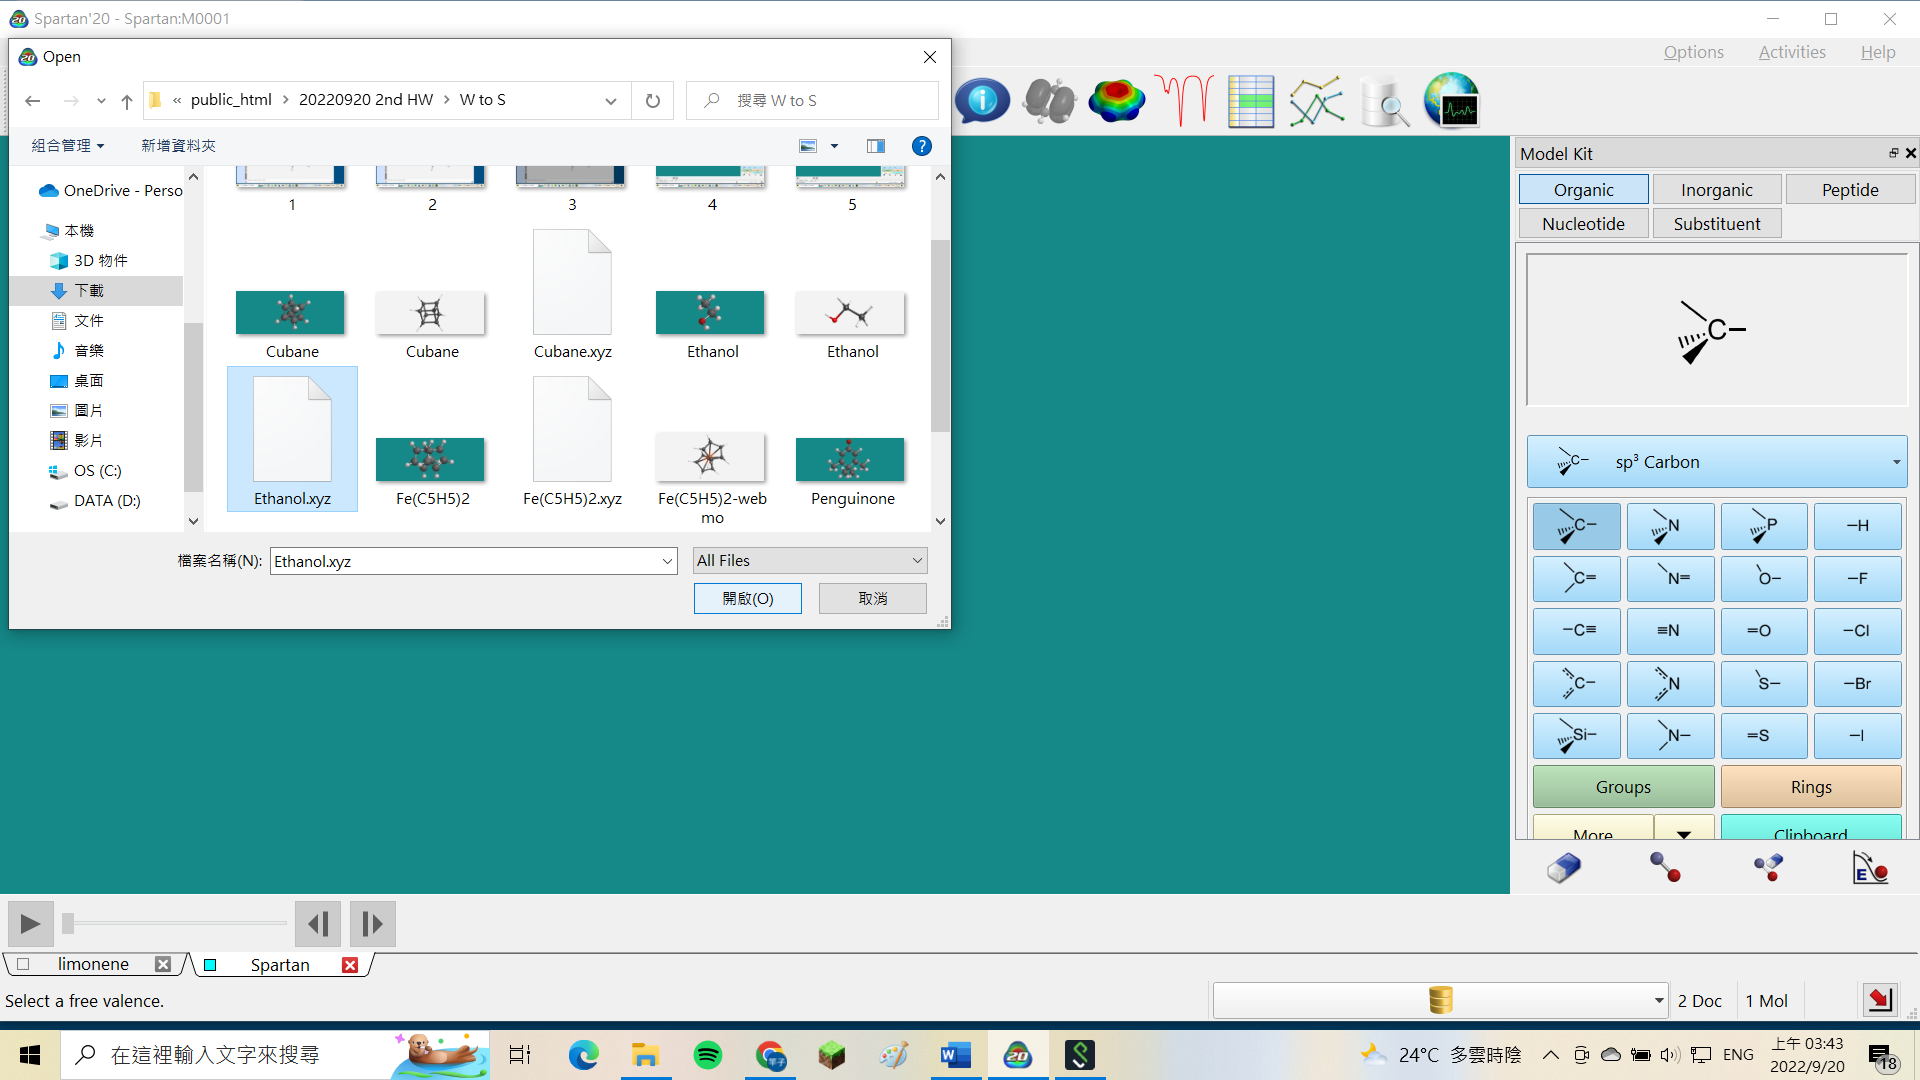Open the Options menu

[x=1694, y=52]
